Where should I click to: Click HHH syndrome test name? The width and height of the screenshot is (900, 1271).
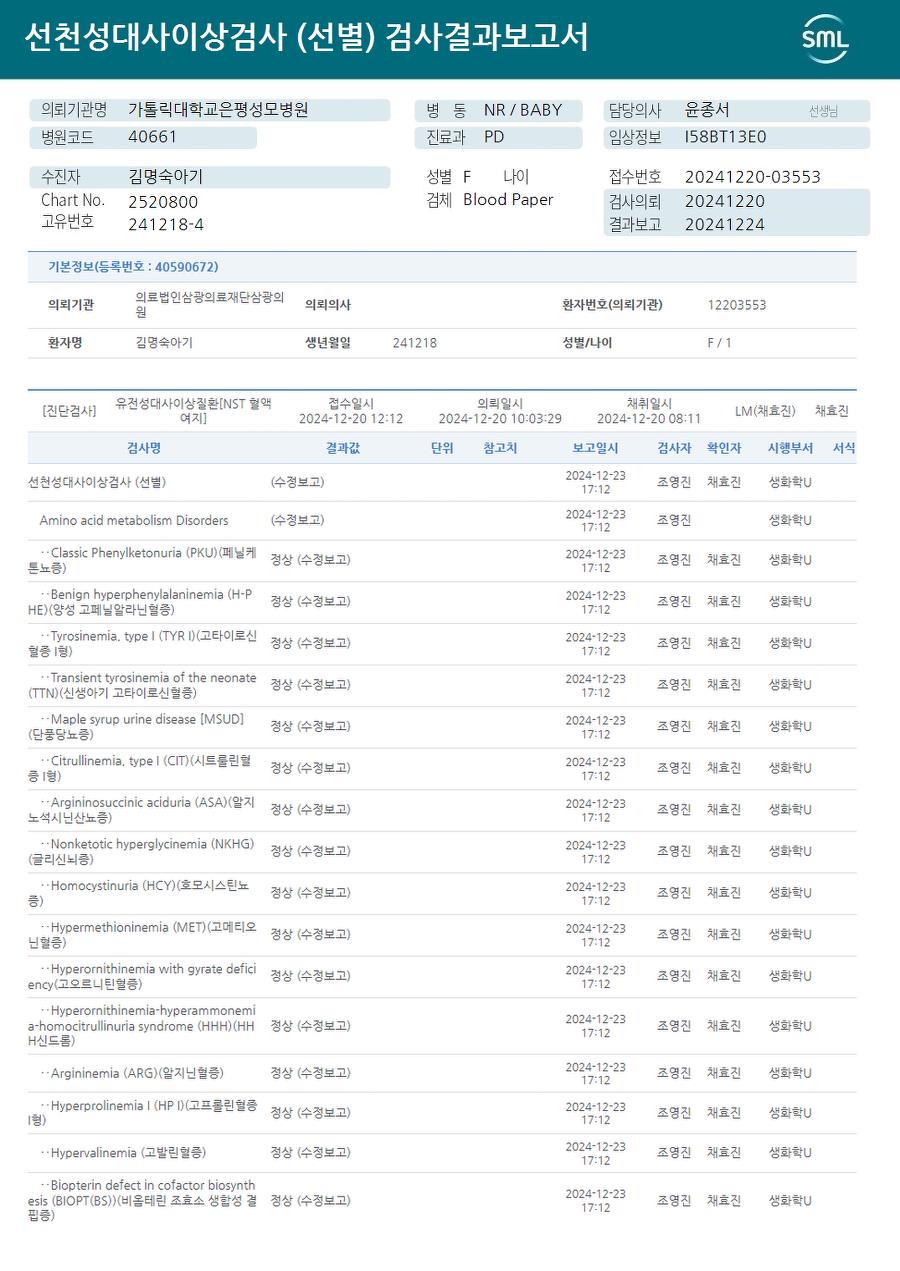[142, 1026]
